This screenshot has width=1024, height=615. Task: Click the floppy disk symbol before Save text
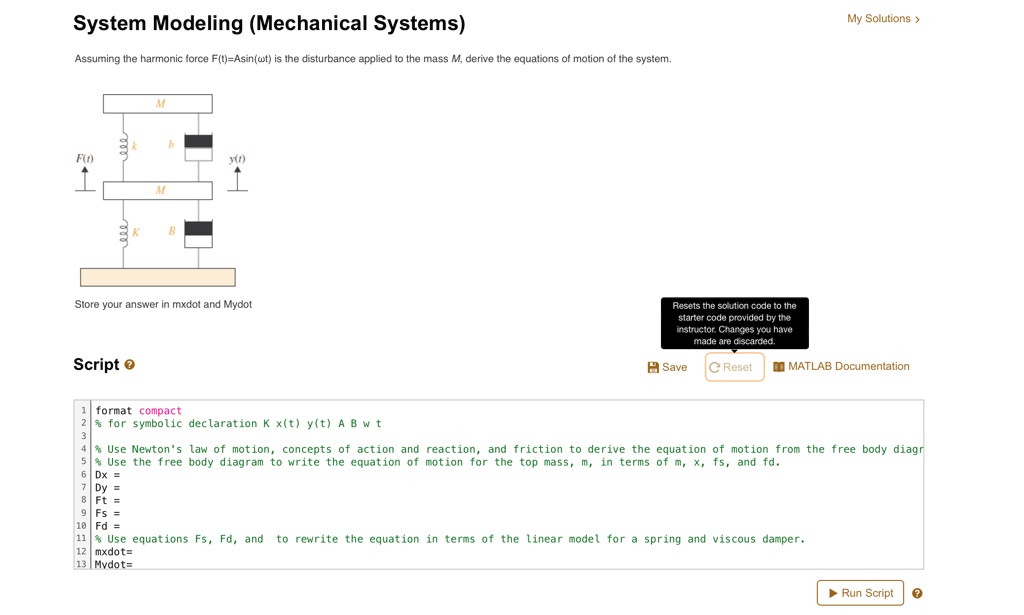[654, 366]
